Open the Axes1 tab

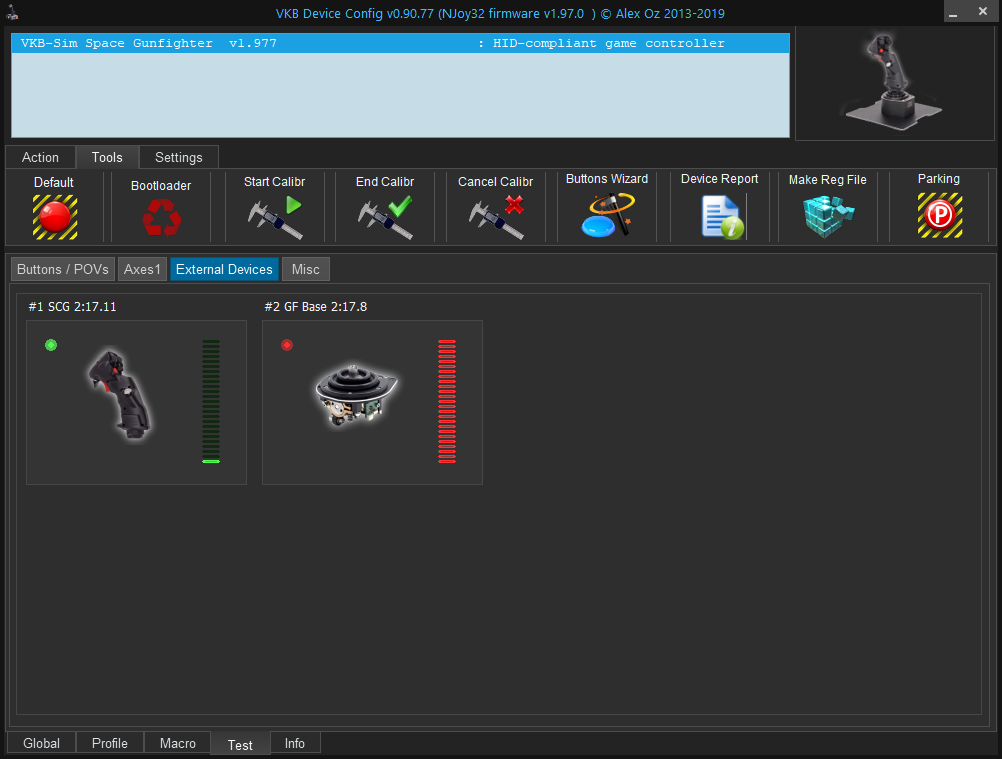[142, 269]
